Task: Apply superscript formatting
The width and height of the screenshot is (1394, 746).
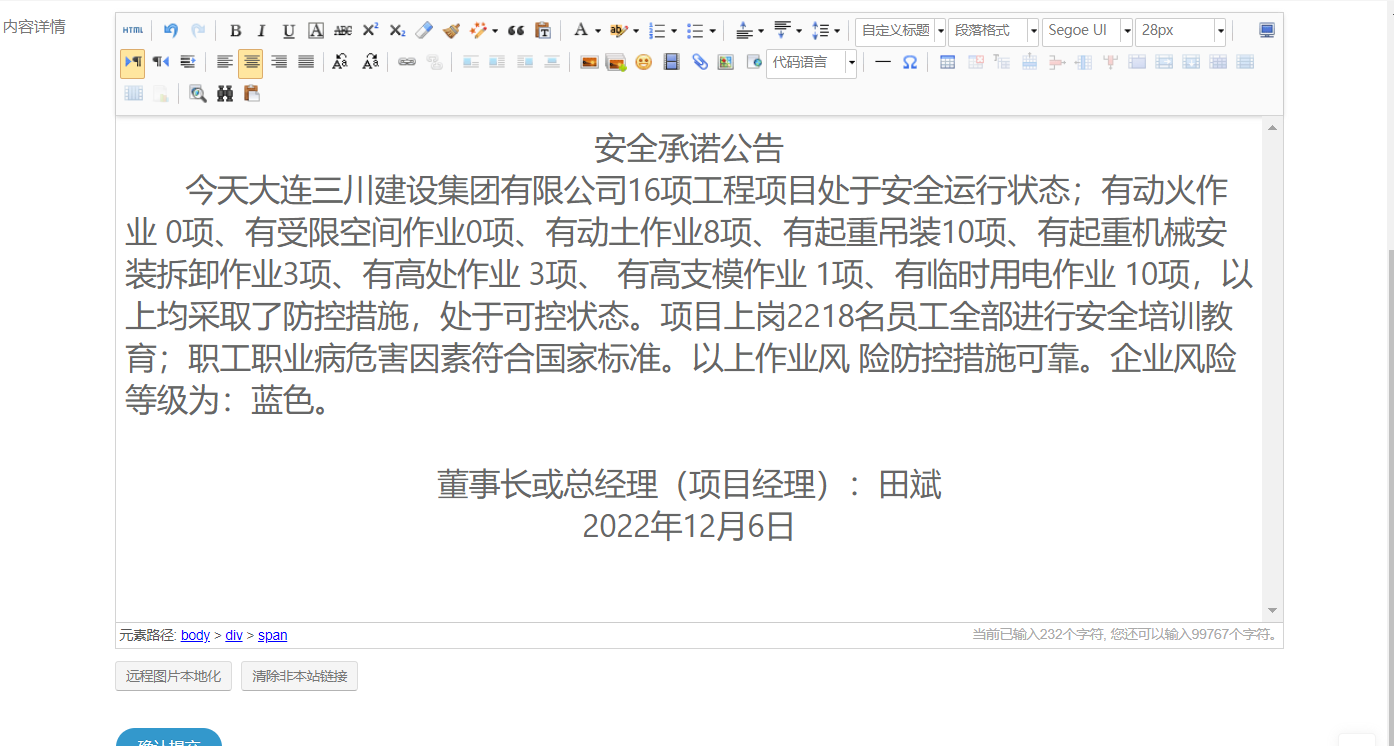Action: tap(370, 31)
